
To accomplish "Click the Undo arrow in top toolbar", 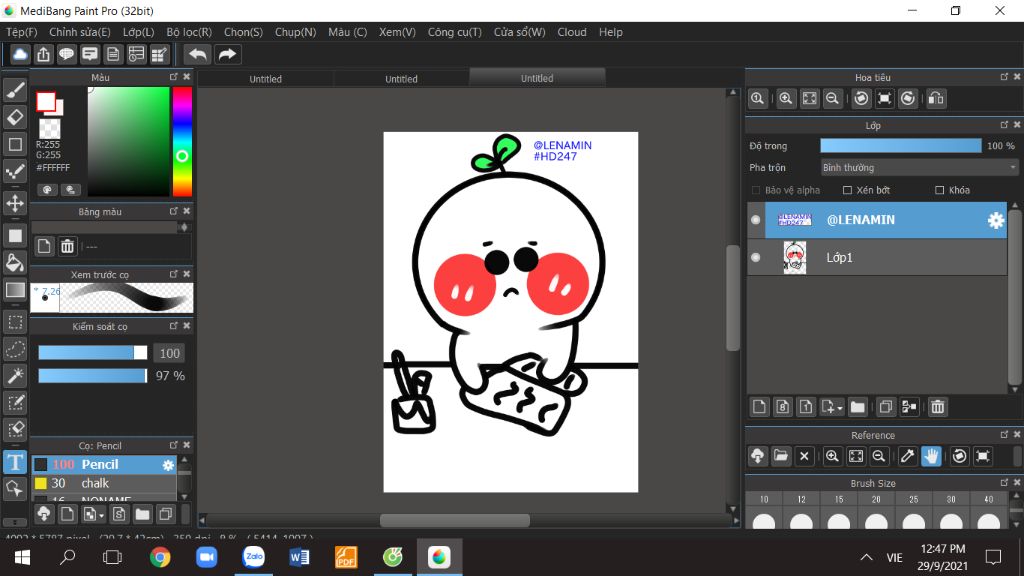I will (197, 54).
